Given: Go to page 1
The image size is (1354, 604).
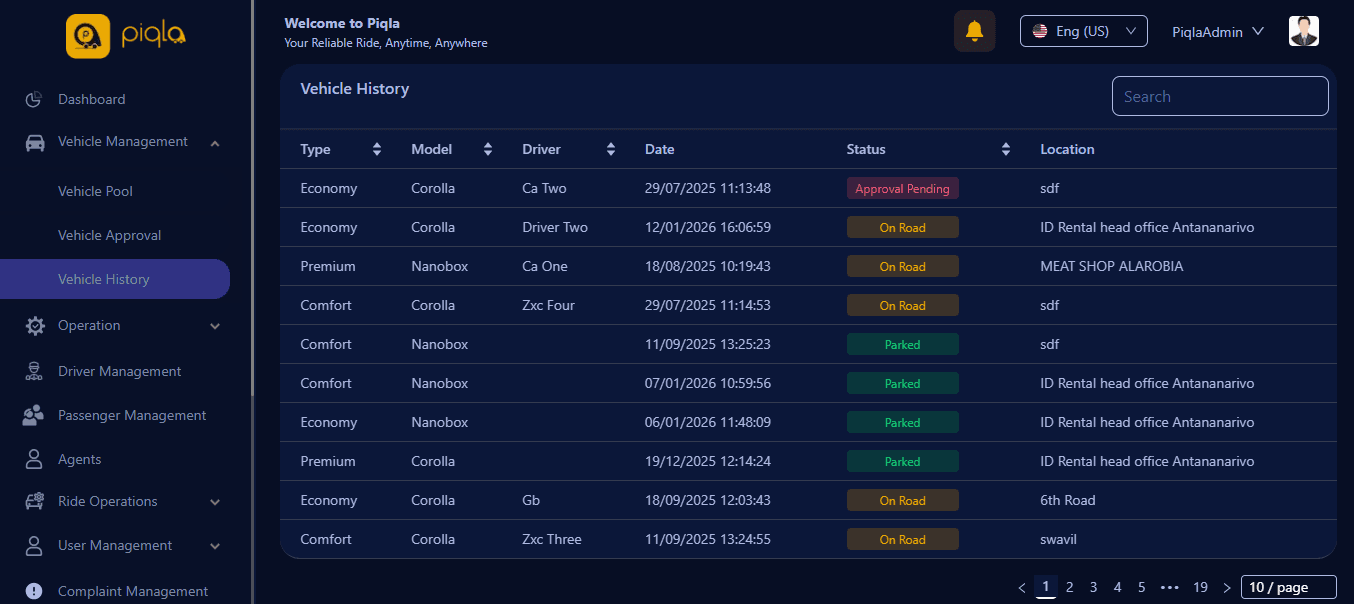Looking at the screenshot, I should (x=1046, y=587).
